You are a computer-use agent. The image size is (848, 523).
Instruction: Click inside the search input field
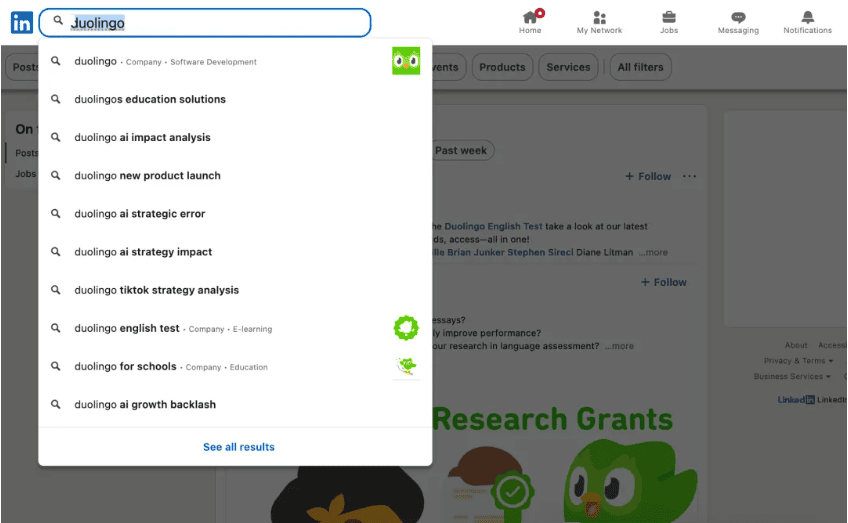click(220, 22)
